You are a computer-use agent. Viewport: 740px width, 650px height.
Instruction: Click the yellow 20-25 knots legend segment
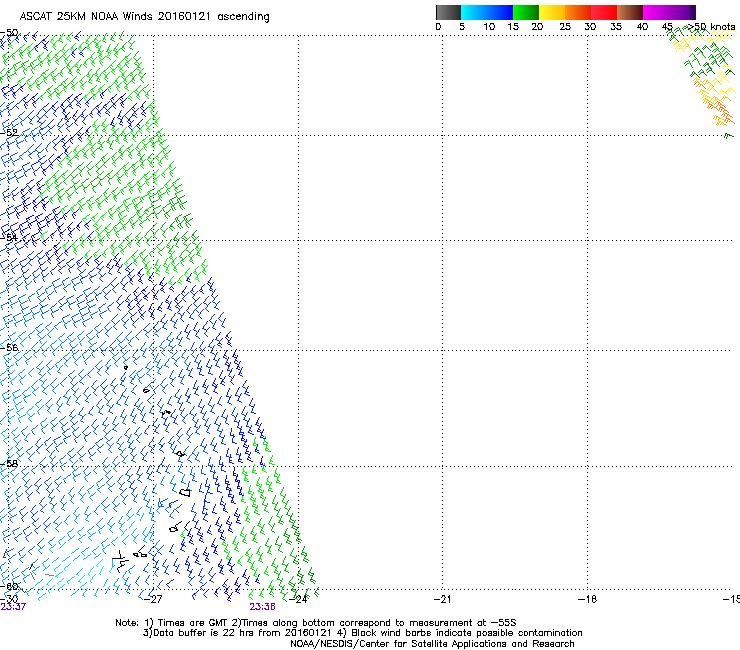click(x=552, y=12)
